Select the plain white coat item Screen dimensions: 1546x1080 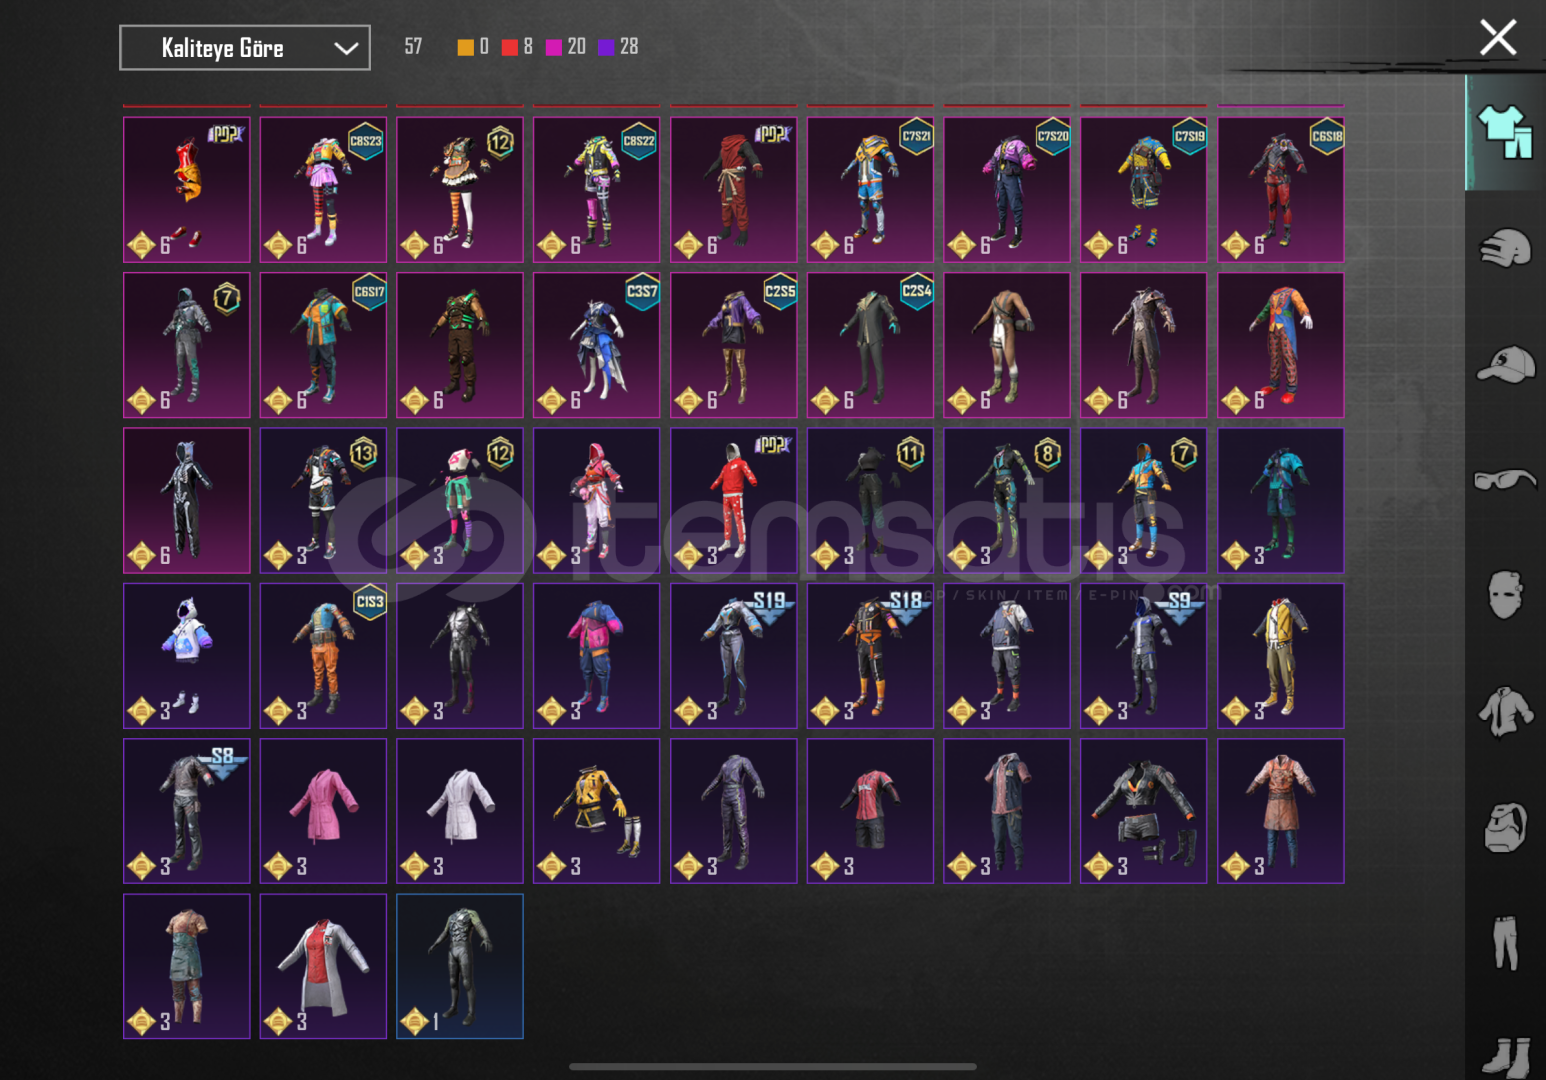pyautogui.click(x=460, y=811)
